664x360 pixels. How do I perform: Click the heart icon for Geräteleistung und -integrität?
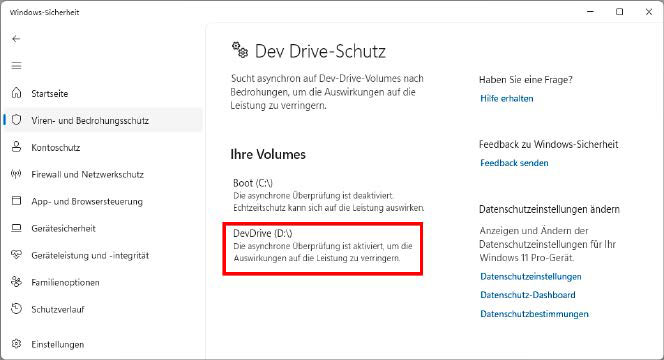(16, 255)
